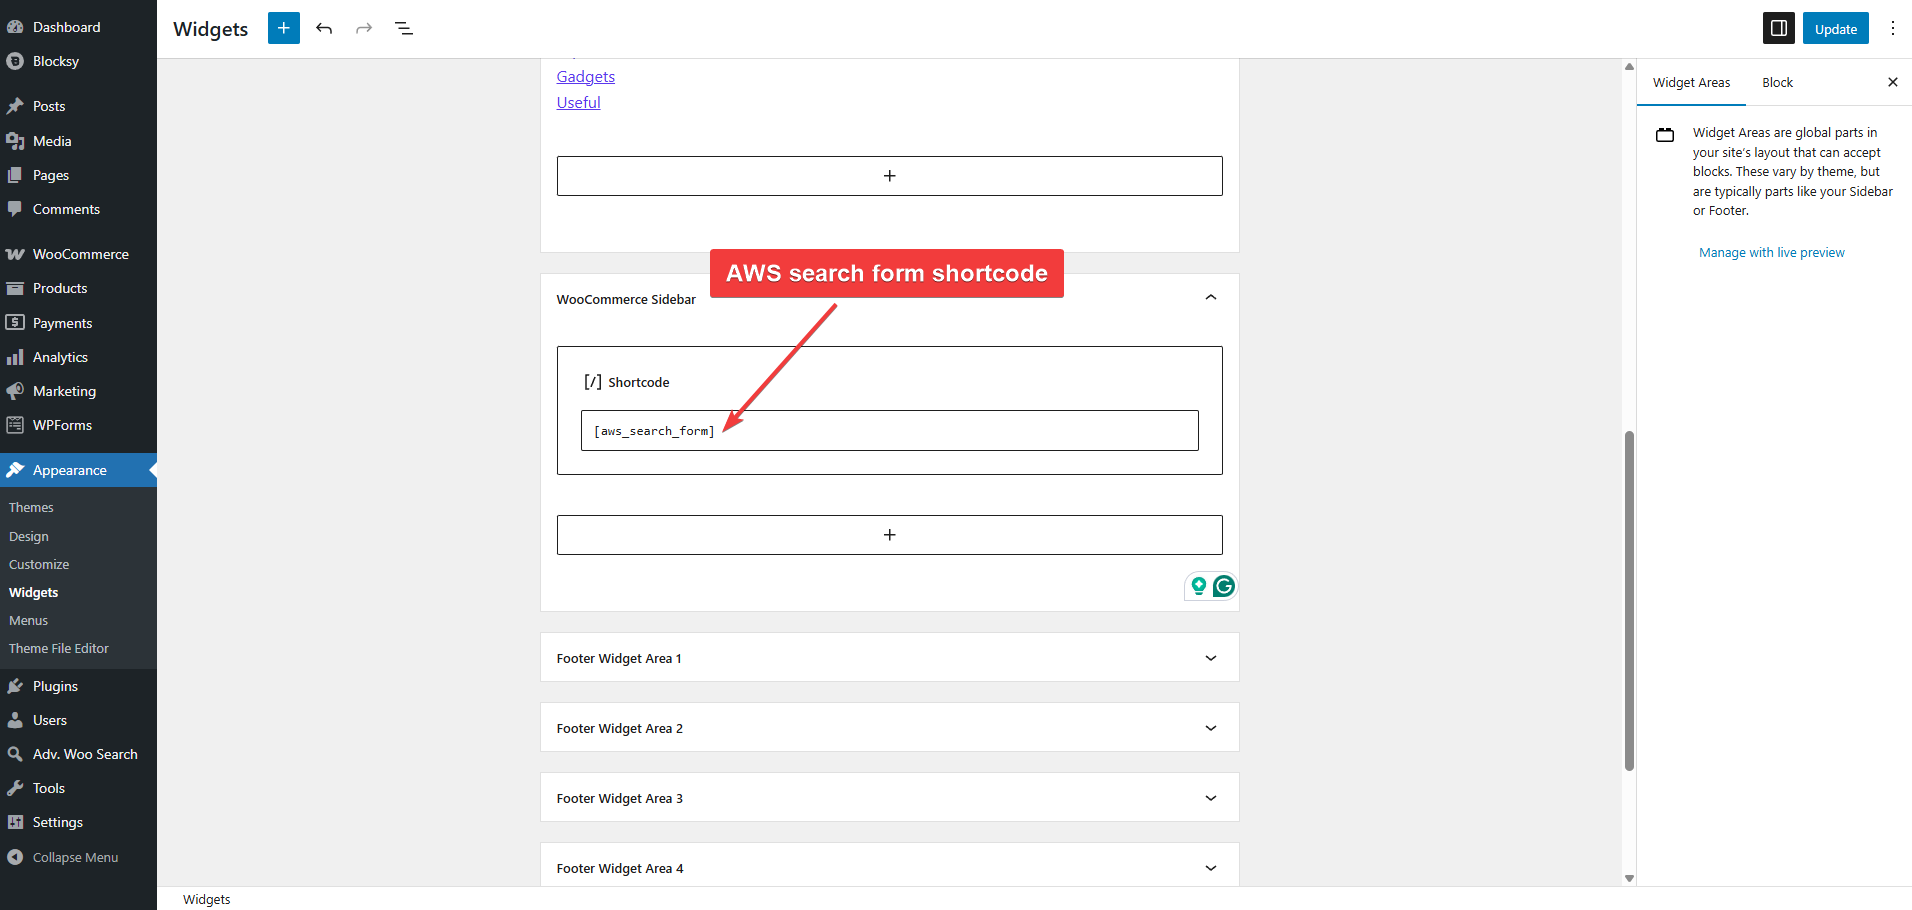Image resolution: width=1912 pixels, height=910 pixels.
Task: Click the blue block inserter plus button
Action: [x=284, y=28]
